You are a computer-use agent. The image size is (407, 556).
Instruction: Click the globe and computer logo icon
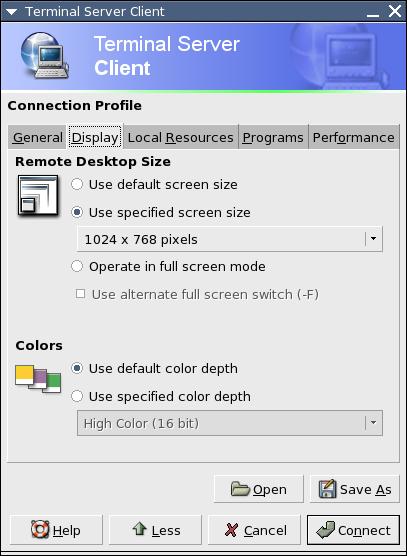[x=44, y=55]
